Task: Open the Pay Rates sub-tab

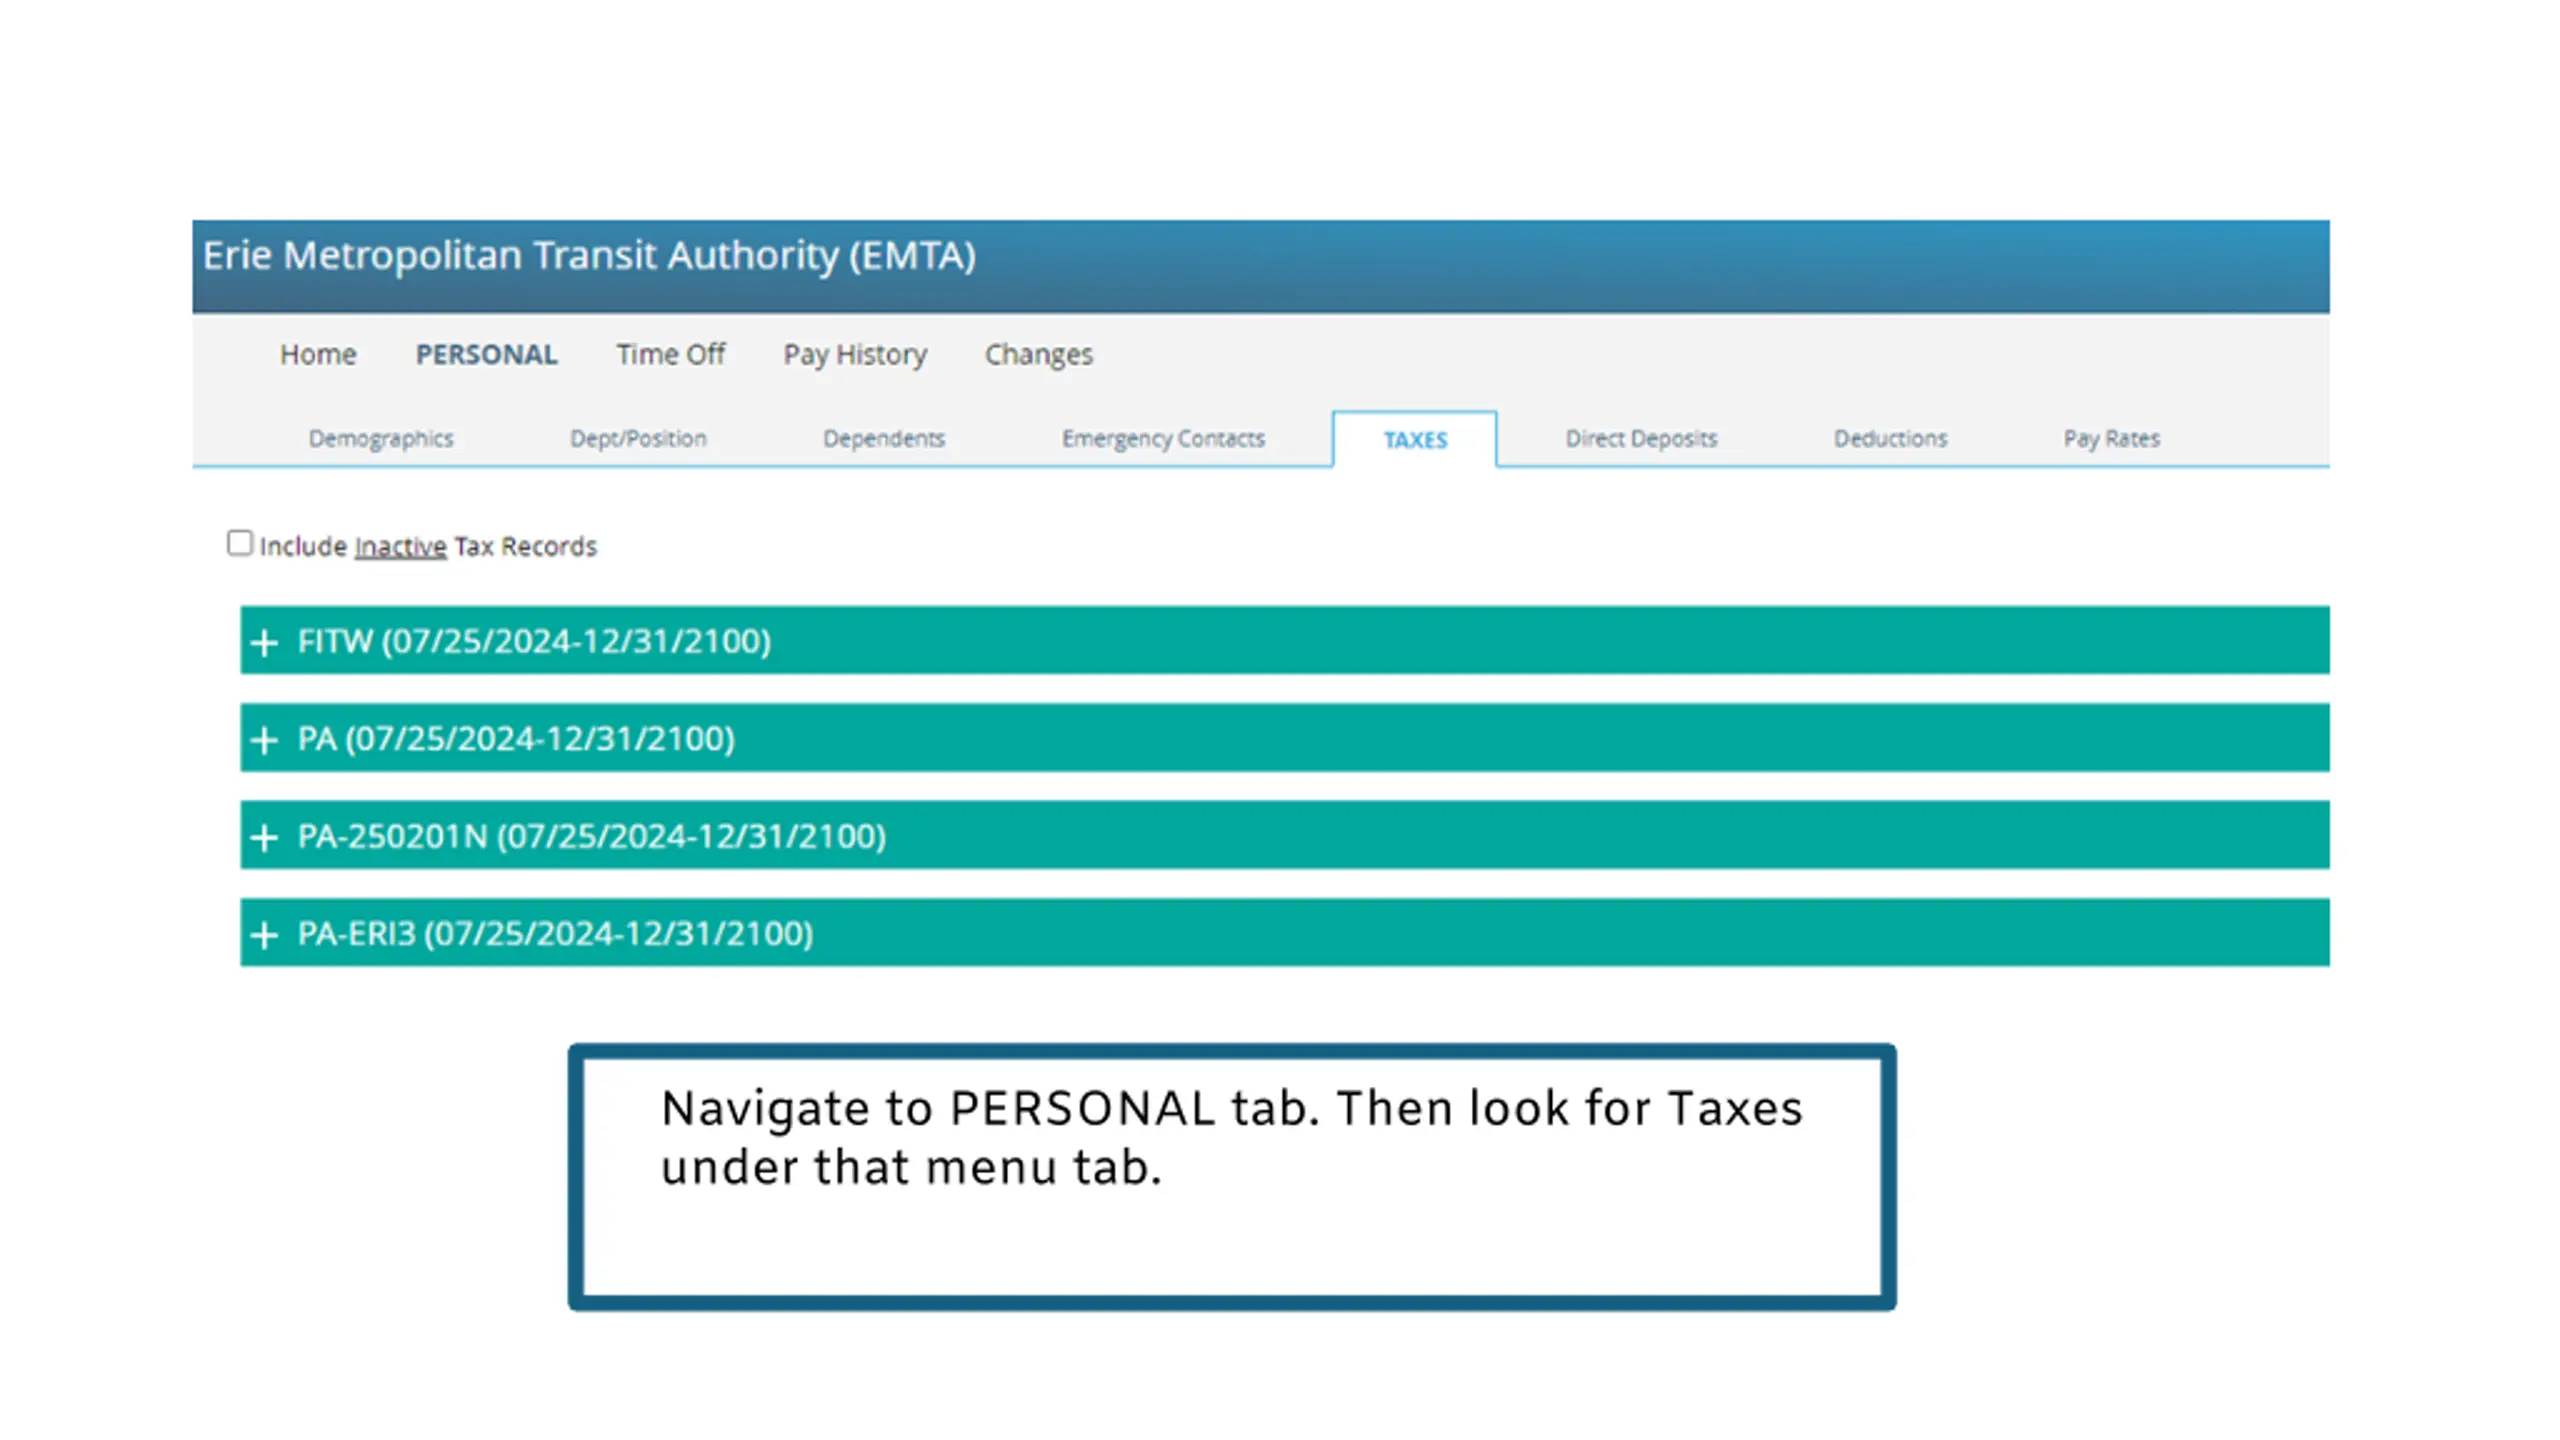Action: tap(2111, 438)
